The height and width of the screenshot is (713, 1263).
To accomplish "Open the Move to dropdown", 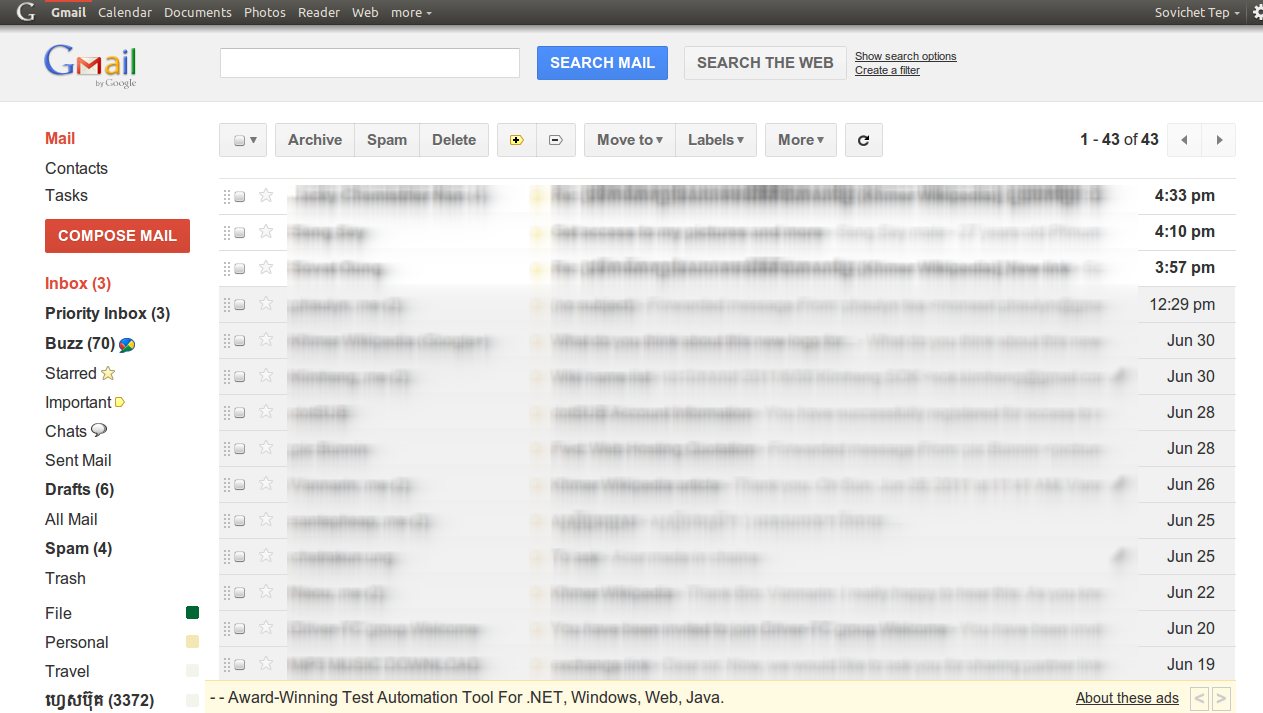I will (629, 140).
